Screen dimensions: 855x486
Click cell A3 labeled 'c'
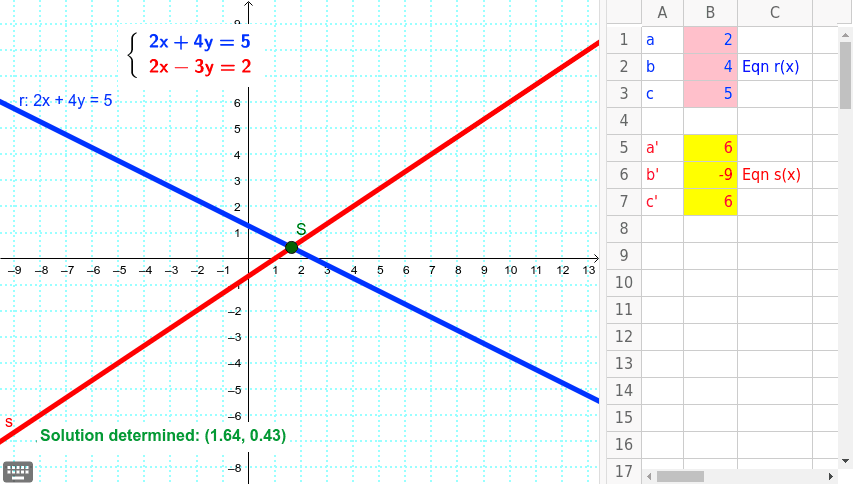pos(663,94)
